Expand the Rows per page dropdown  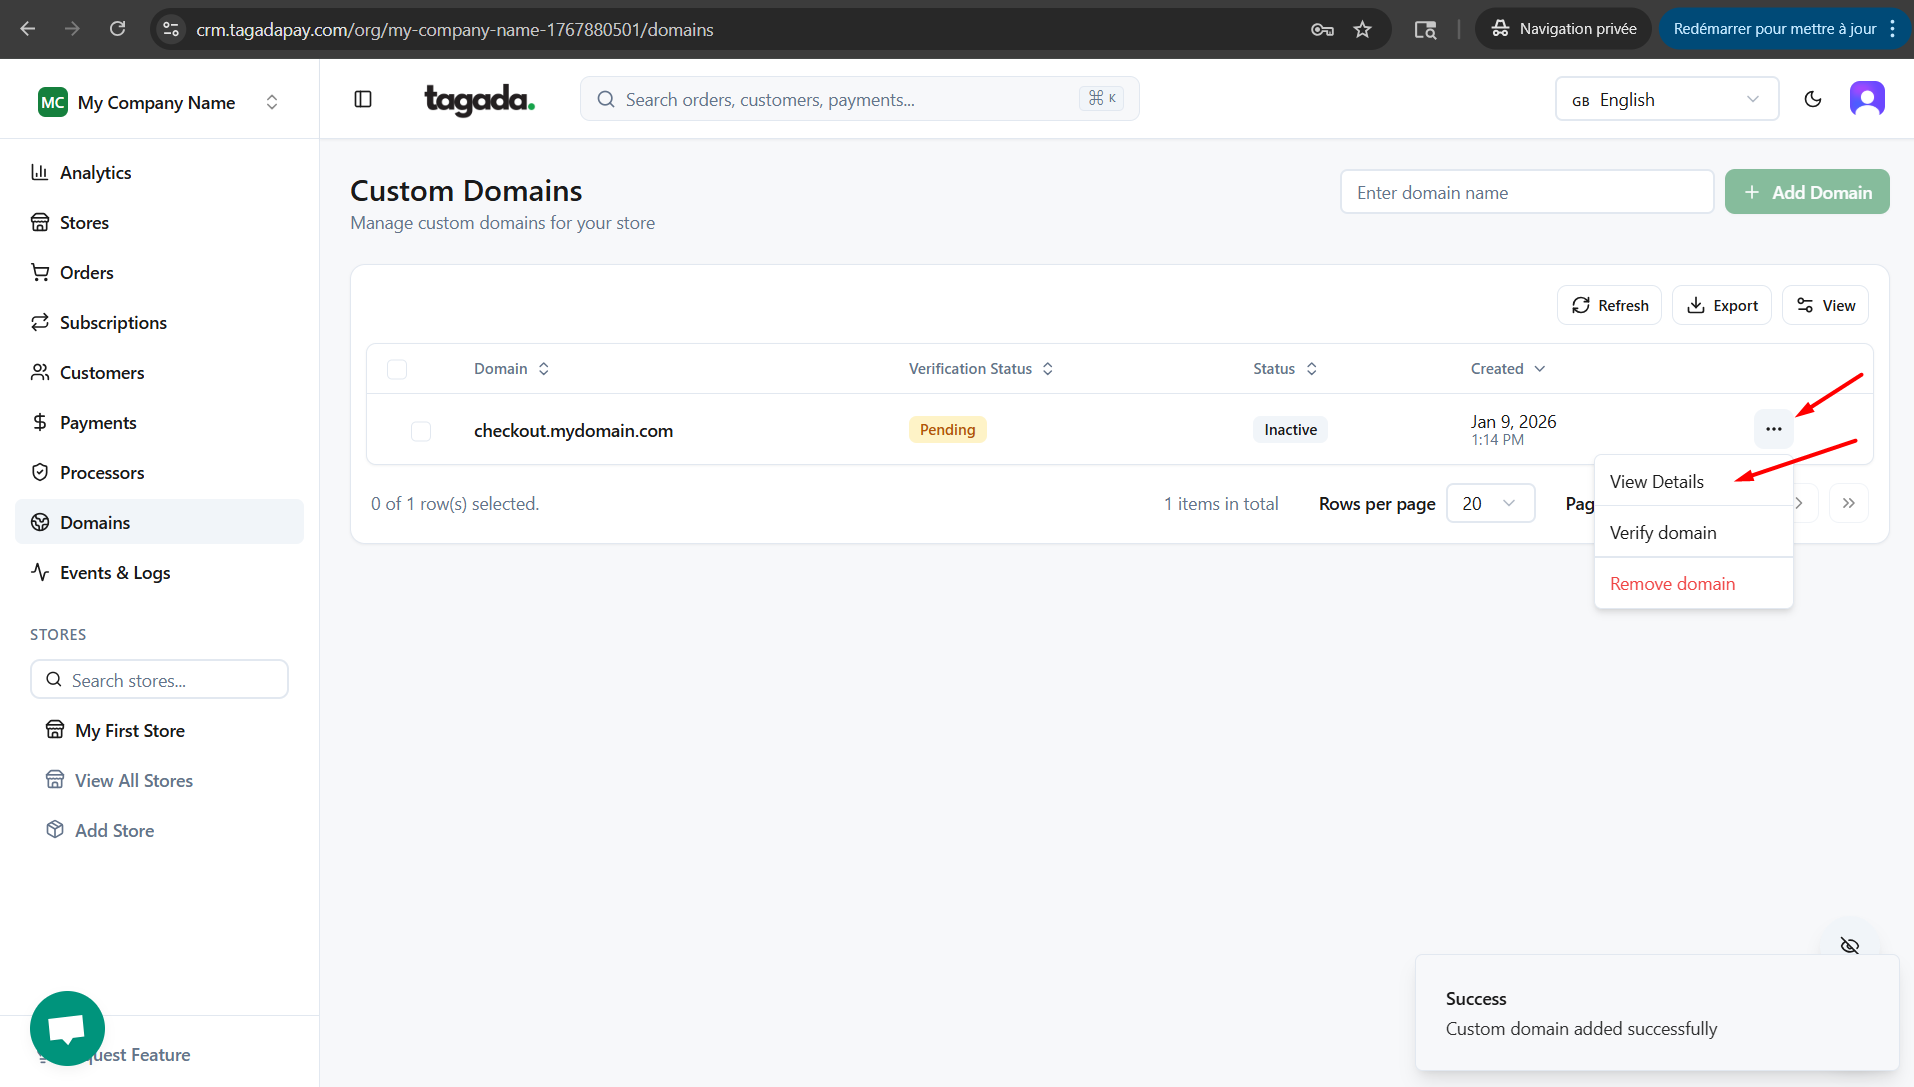[x=1489, y=503]
